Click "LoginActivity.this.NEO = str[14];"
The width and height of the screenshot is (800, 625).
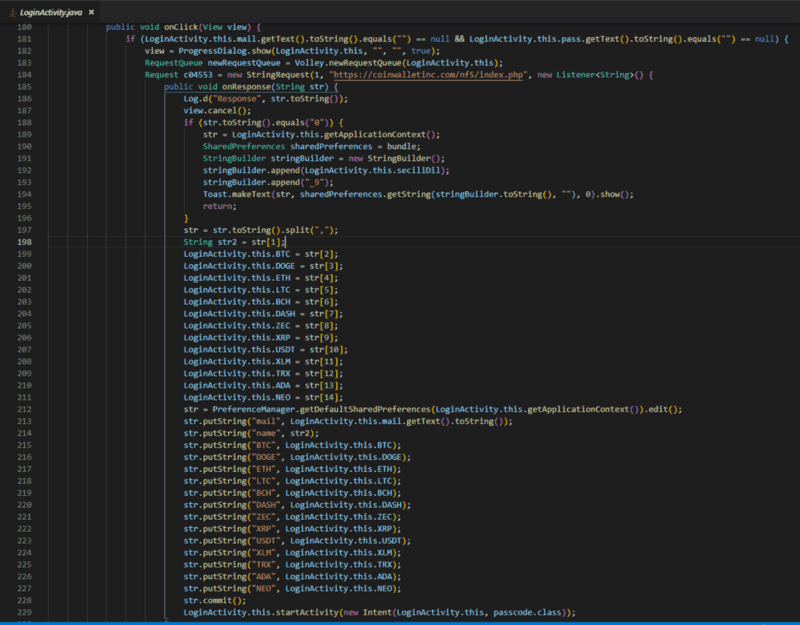pos(263,398)
